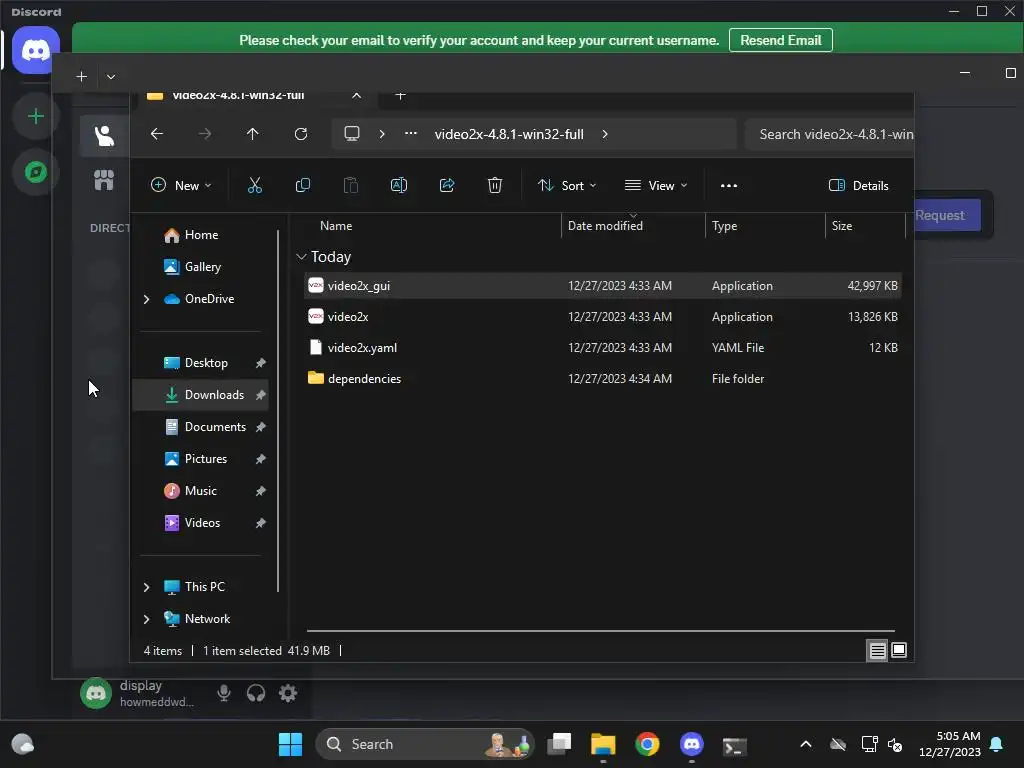Click the Copy icon in toolbar

(302, 185)
